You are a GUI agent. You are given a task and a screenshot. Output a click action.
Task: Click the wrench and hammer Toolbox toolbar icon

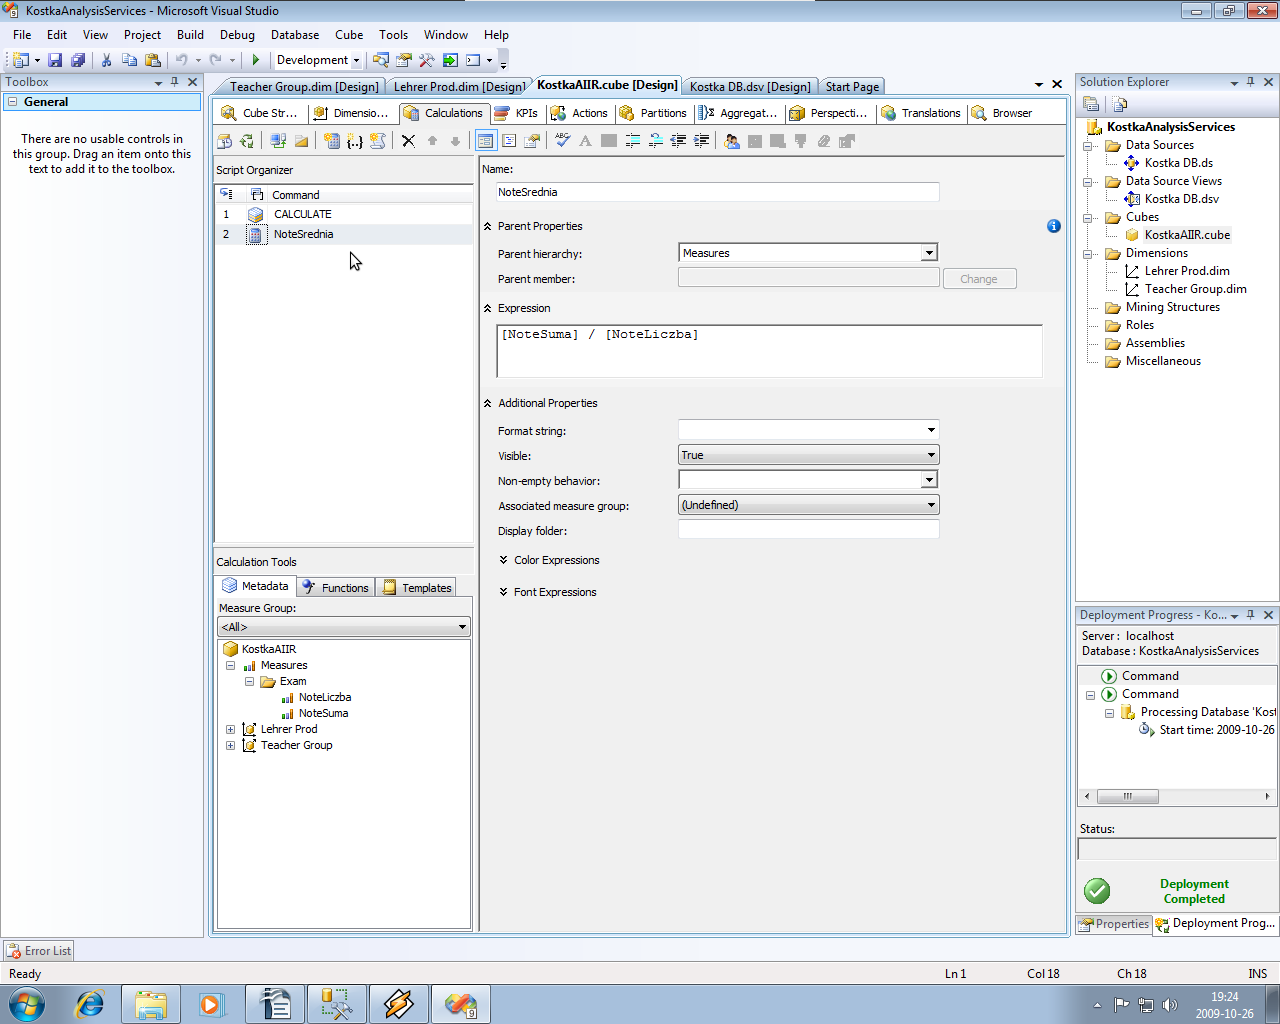(x=427, y=60)
